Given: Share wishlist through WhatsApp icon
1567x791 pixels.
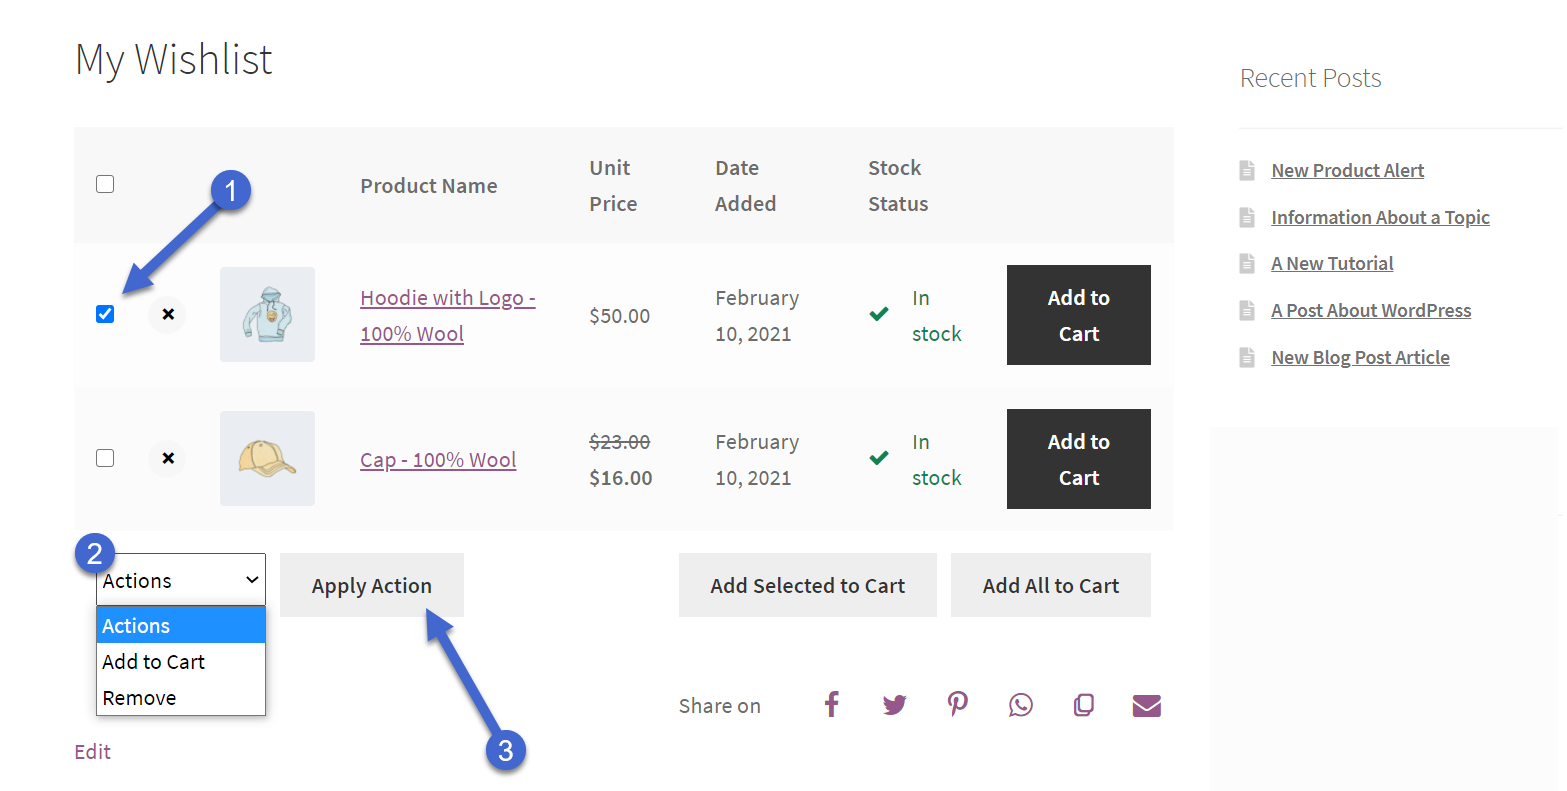Looking at the screenshot, I should (x=1020, y=705).
